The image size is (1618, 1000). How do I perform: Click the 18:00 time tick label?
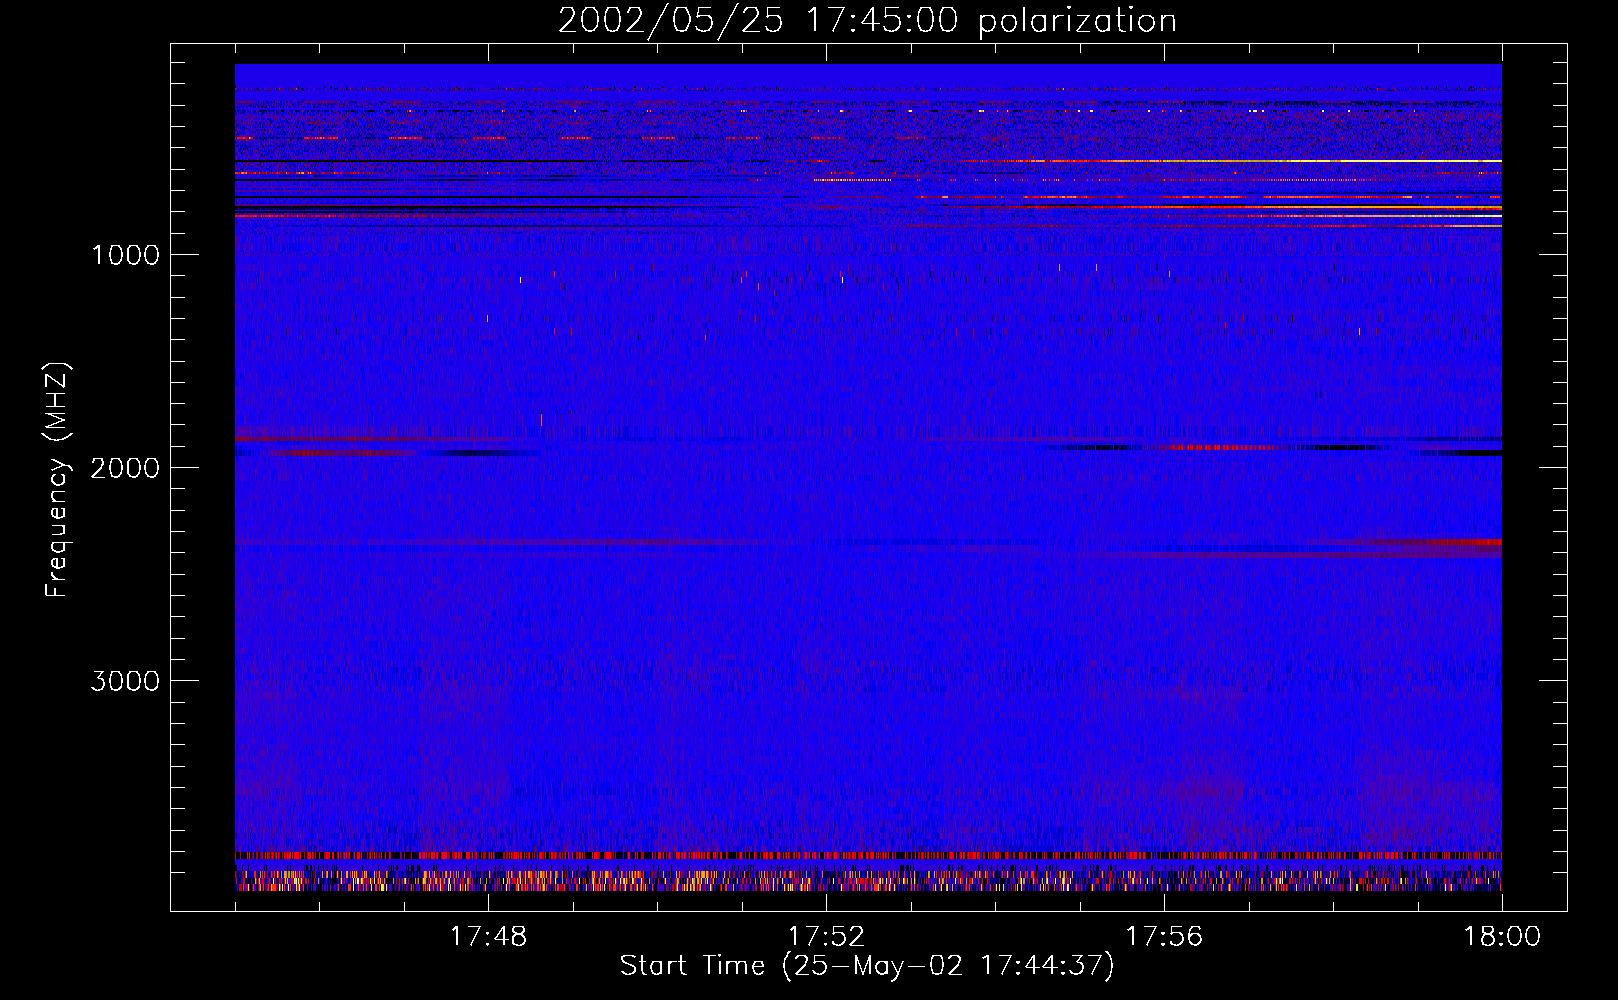coord(1502,937)
